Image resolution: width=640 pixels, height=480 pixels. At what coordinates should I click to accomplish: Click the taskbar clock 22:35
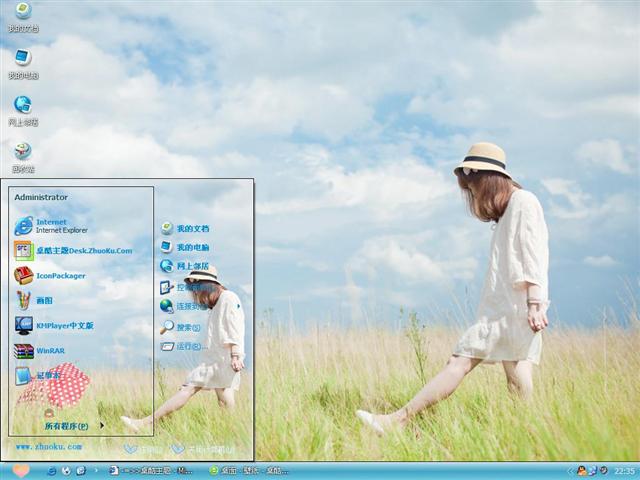624,471
